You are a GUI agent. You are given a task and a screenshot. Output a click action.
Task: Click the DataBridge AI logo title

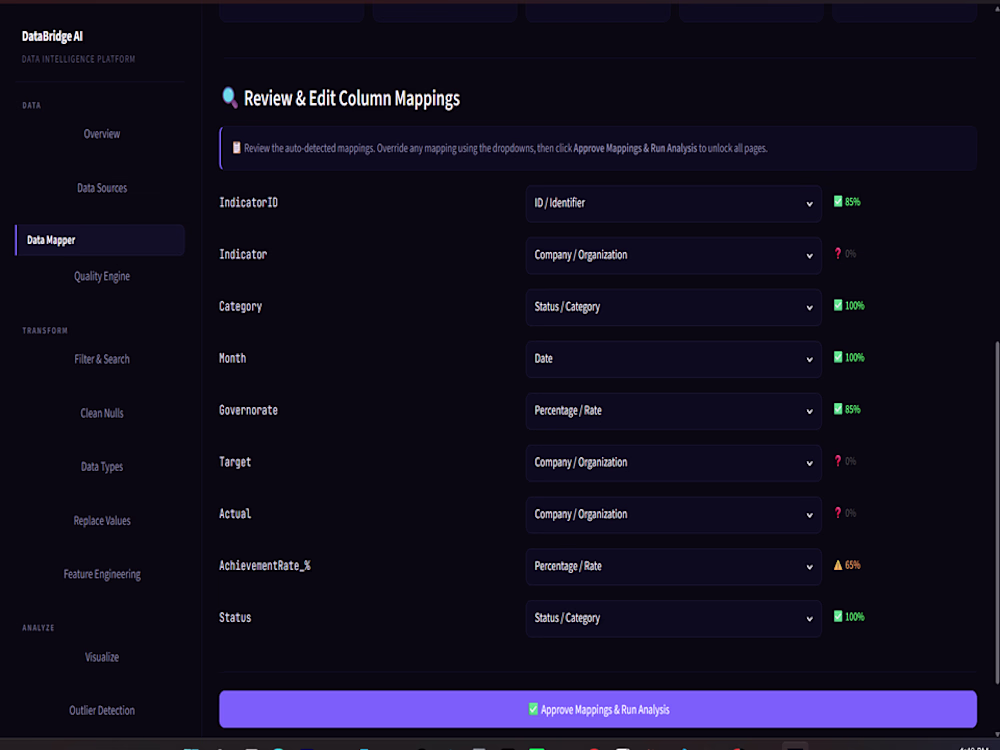click(52, 36)
